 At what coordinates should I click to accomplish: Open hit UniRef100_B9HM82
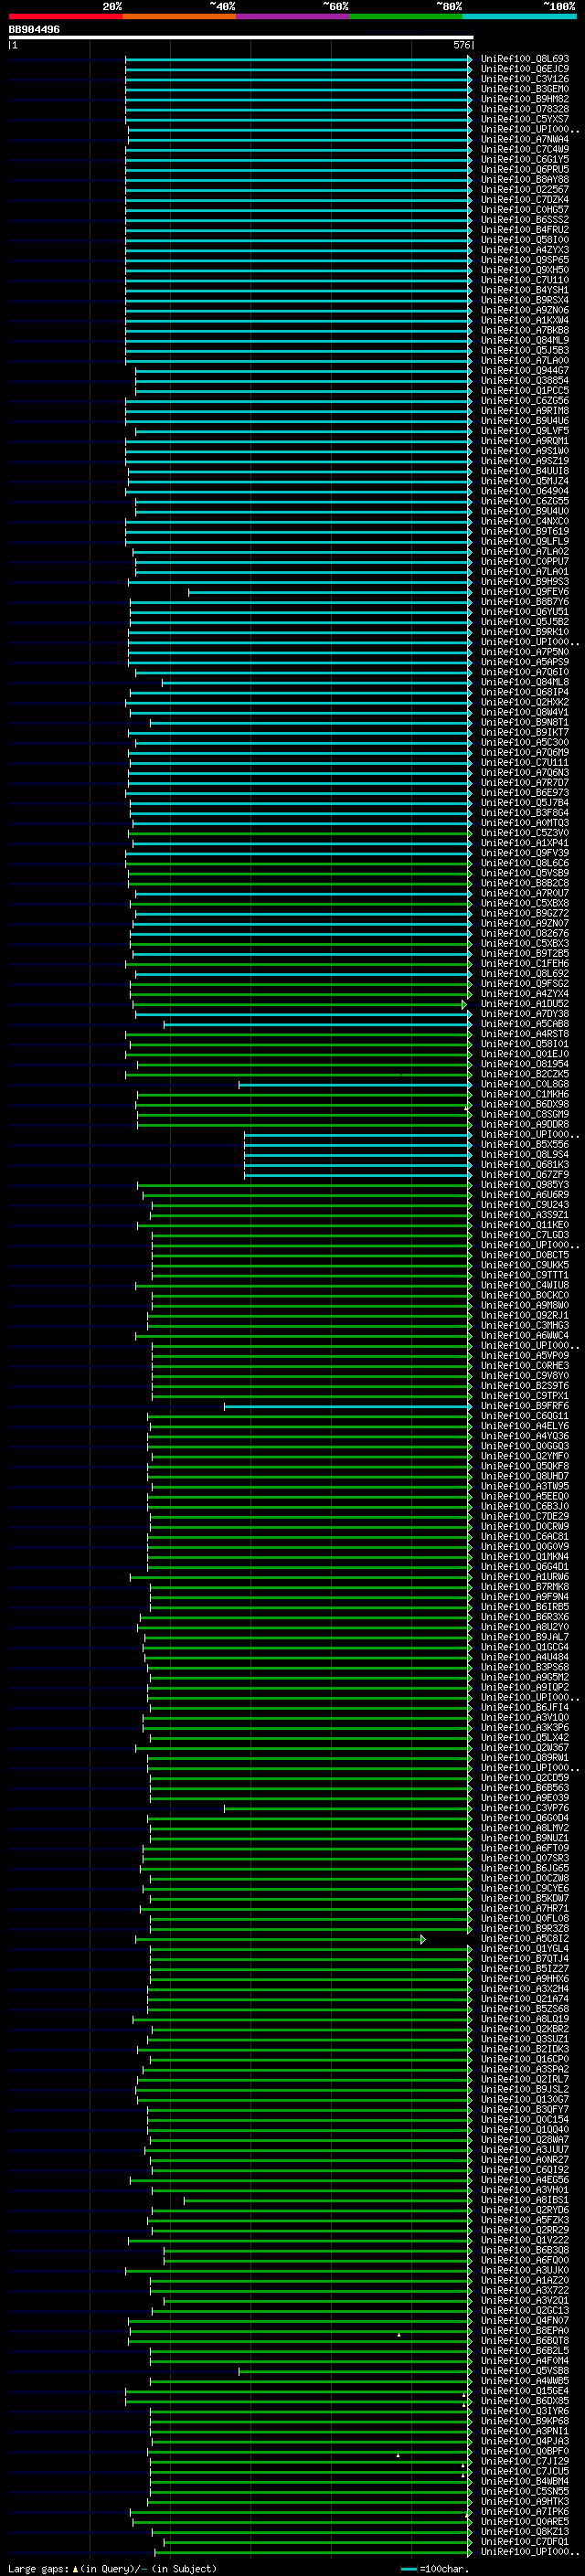pos(525,99)
